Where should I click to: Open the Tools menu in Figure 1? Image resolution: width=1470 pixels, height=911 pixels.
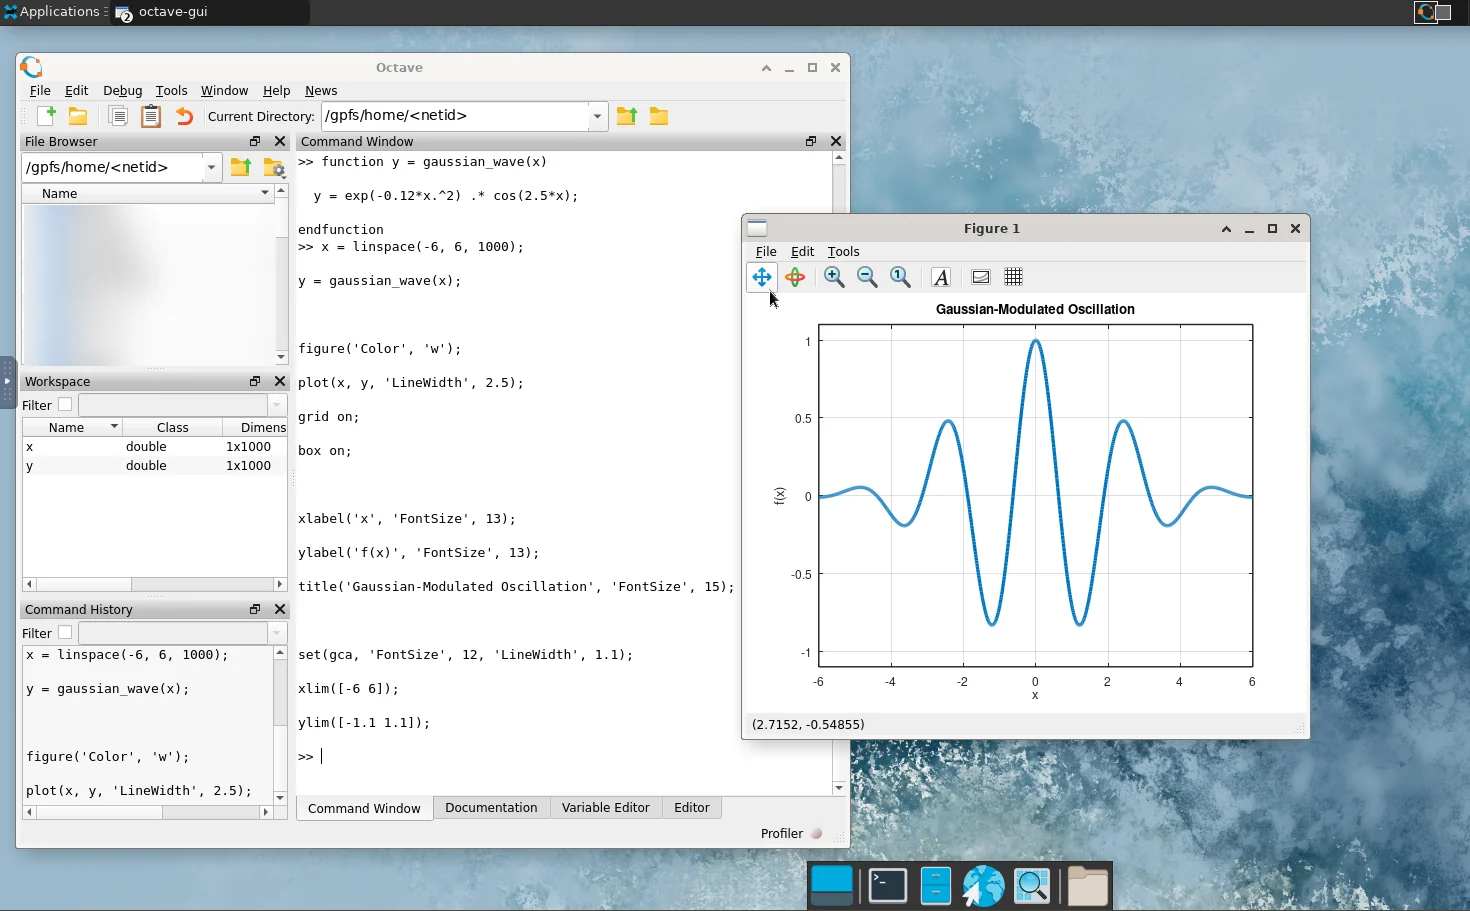tap(843, 252)
